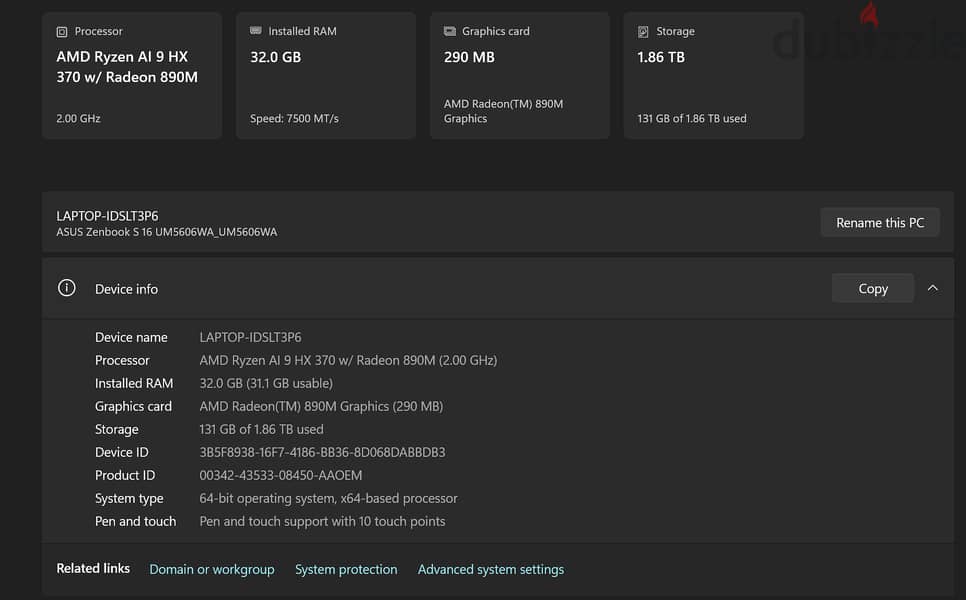Rename this PC button

pyautogui.click(x=880, y=222)
